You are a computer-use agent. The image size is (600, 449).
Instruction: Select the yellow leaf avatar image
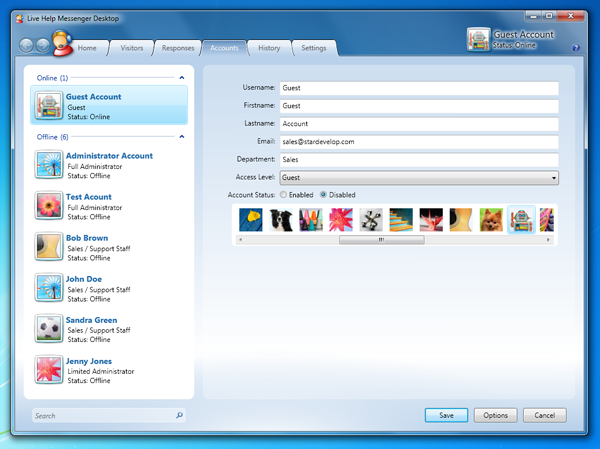tap(251, 220)
